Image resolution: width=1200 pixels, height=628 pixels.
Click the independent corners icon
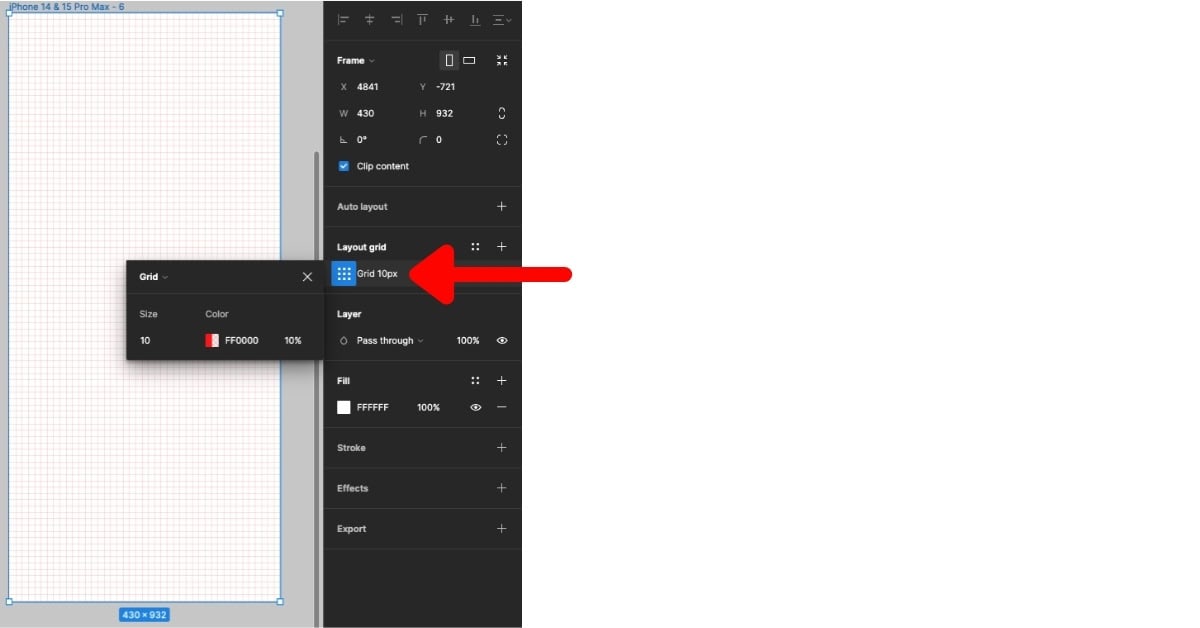click(501, 140)
